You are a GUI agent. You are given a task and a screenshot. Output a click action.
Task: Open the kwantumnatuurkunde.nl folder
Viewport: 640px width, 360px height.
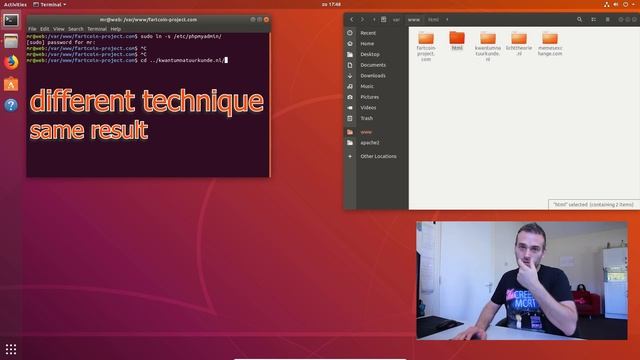click(x=488, y=46)
